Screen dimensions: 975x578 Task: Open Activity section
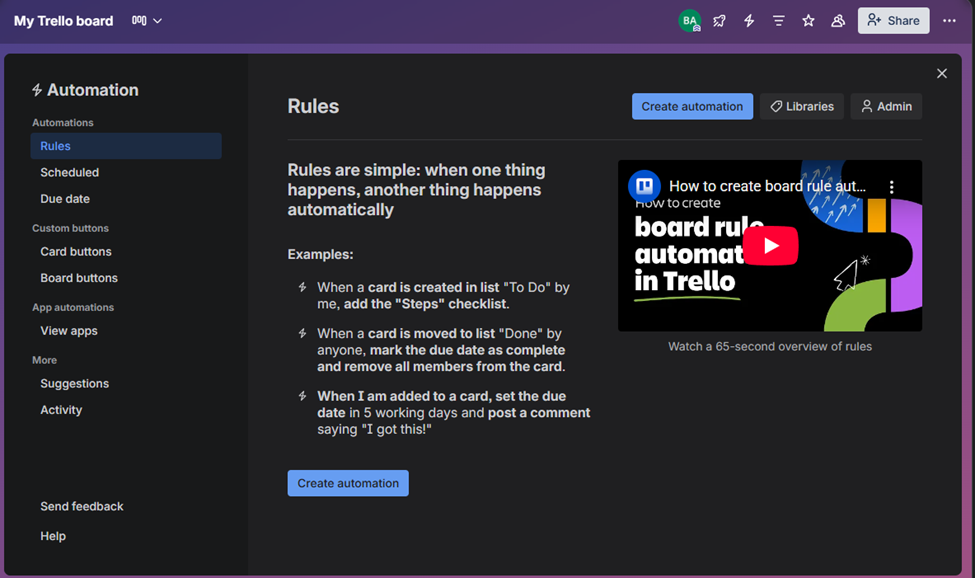126,410
